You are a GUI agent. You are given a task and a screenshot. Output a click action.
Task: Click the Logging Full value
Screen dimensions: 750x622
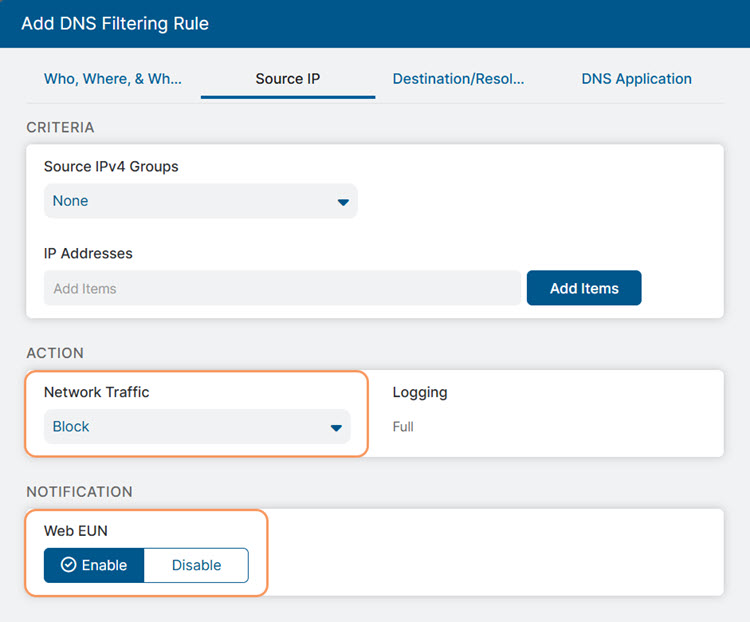point(403,427)
